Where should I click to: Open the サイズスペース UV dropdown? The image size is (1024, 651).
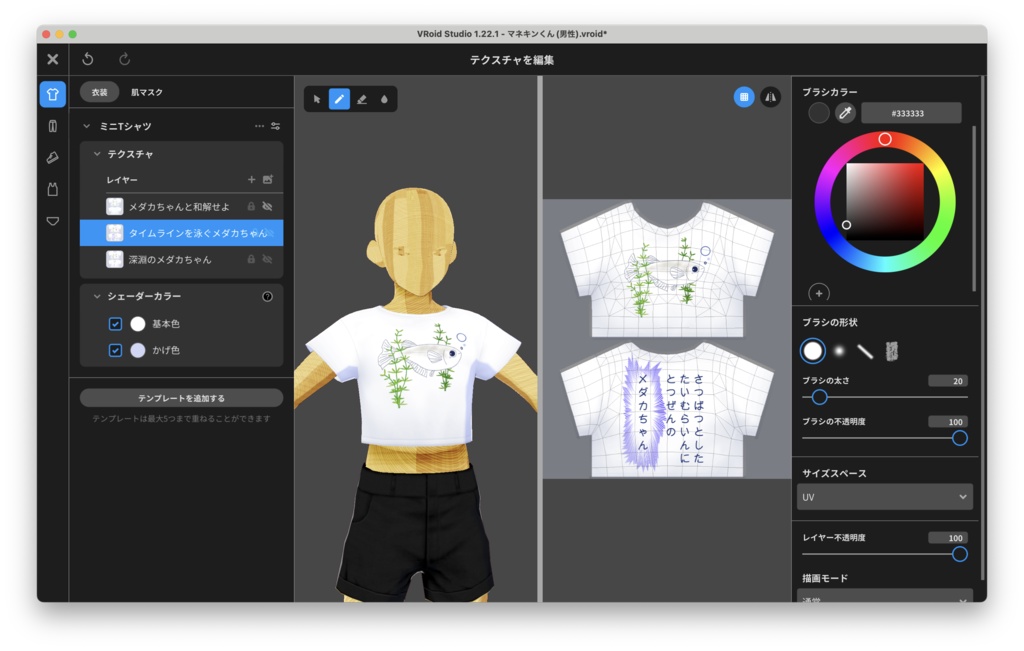point(884,497)
